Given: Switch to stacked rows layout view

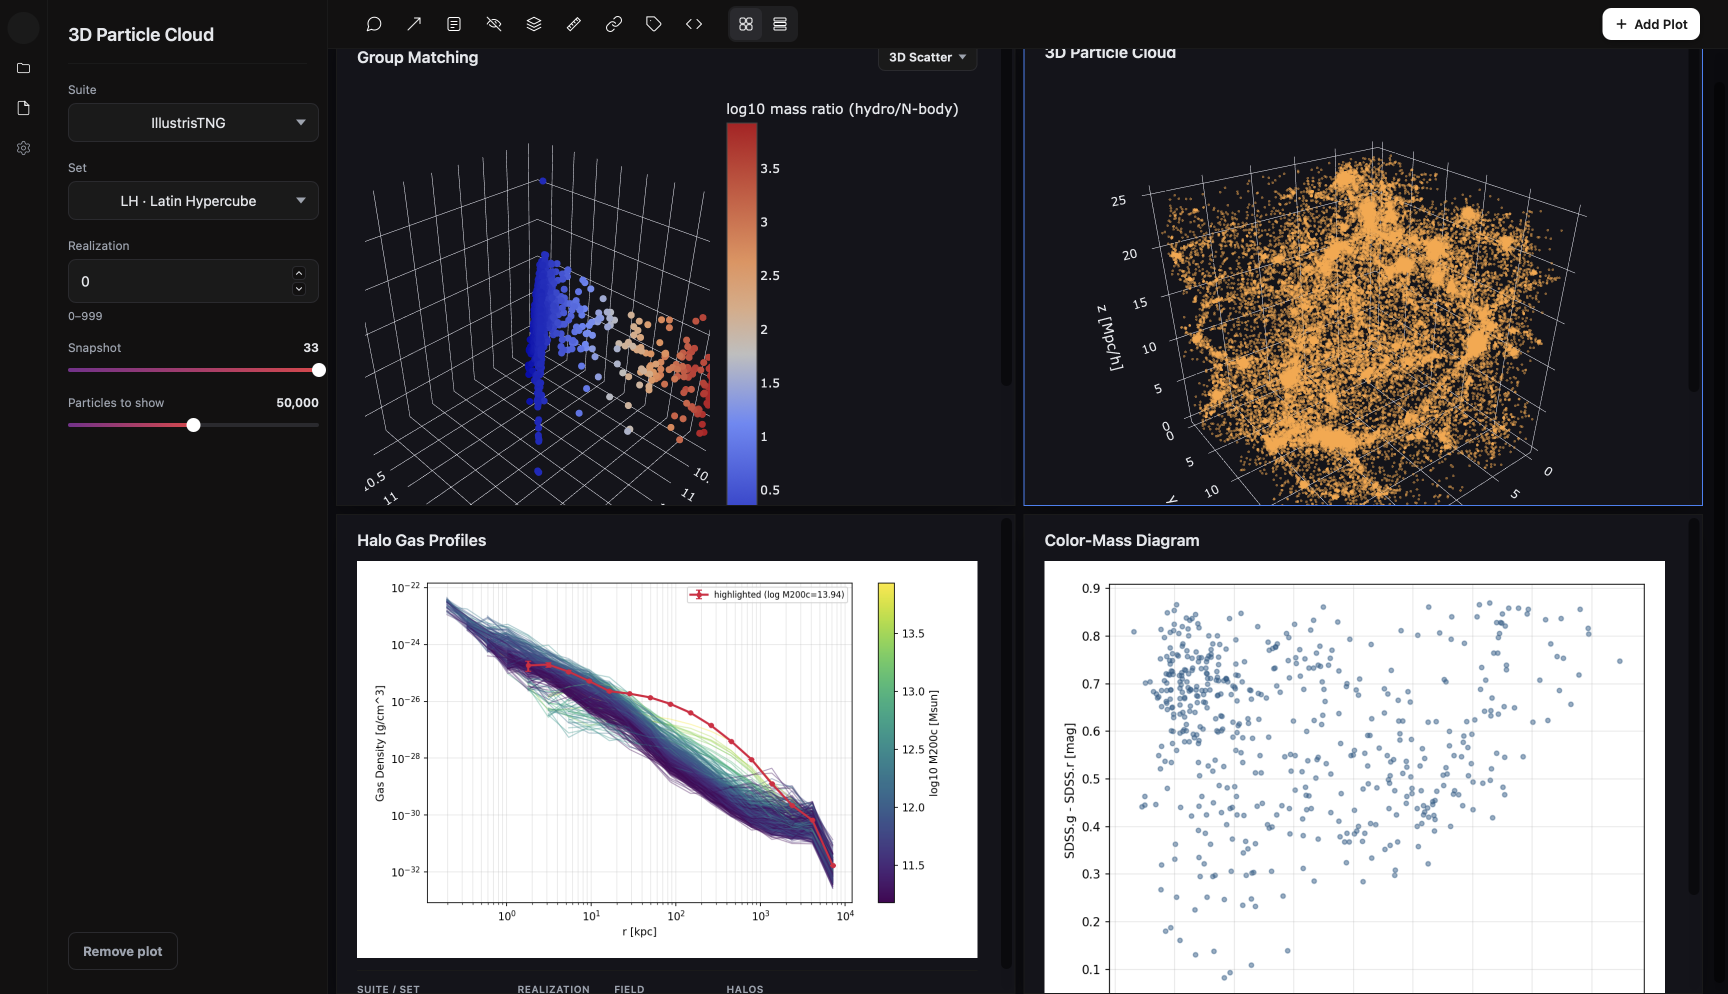Looking at the screenshot, I should [780, 24].
